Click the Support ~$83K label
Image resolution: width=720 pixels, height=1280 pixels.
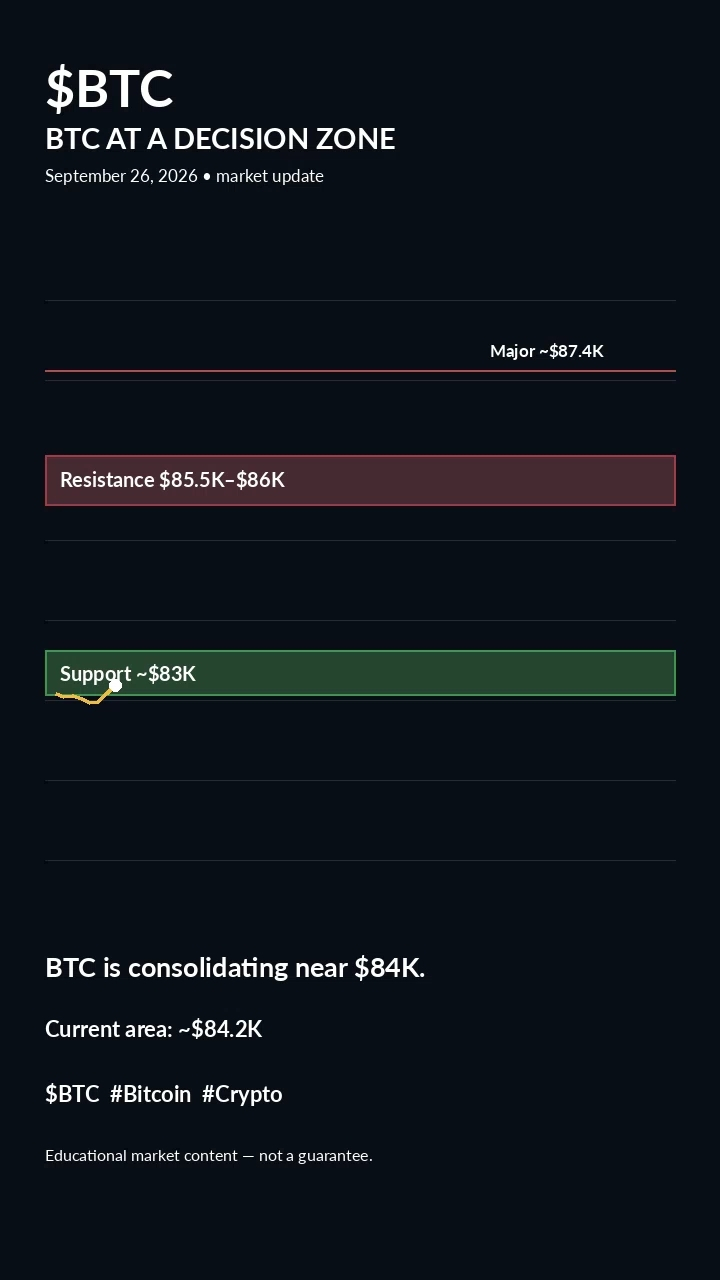pyautogui.click(x=128, y=674)
